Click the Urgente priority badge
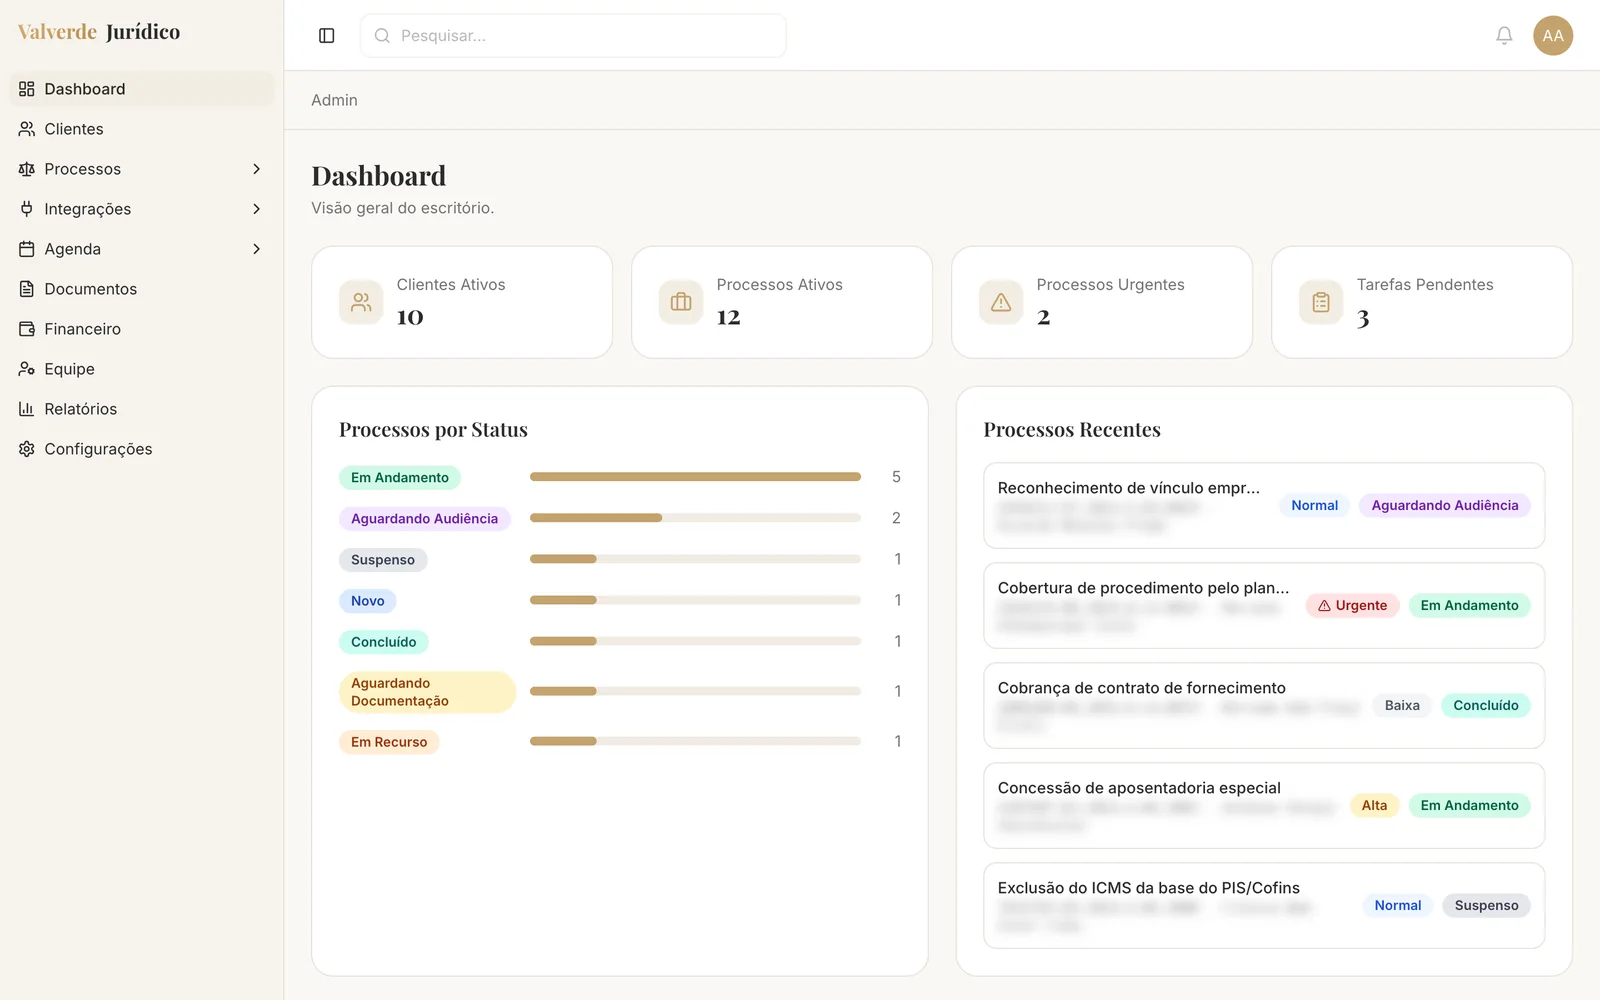 coord(1352,605)
